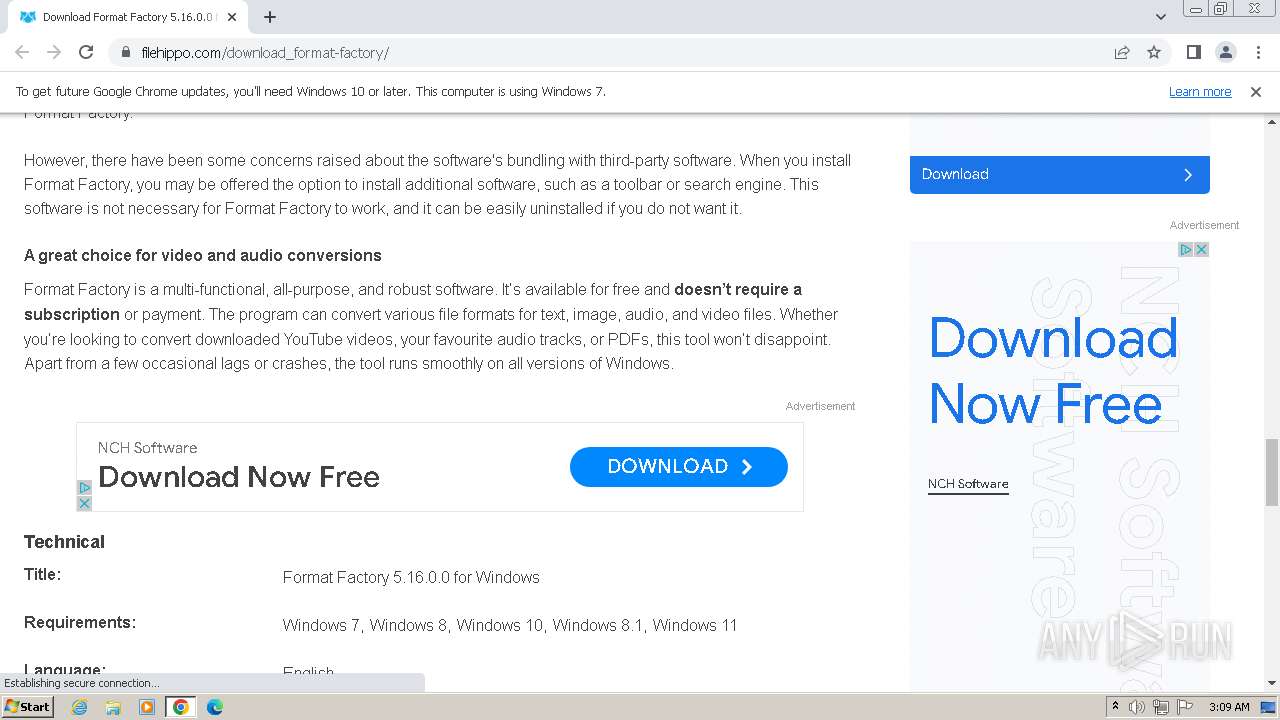Close the banner advertisement
The image size is (1280, 720).
84,503
